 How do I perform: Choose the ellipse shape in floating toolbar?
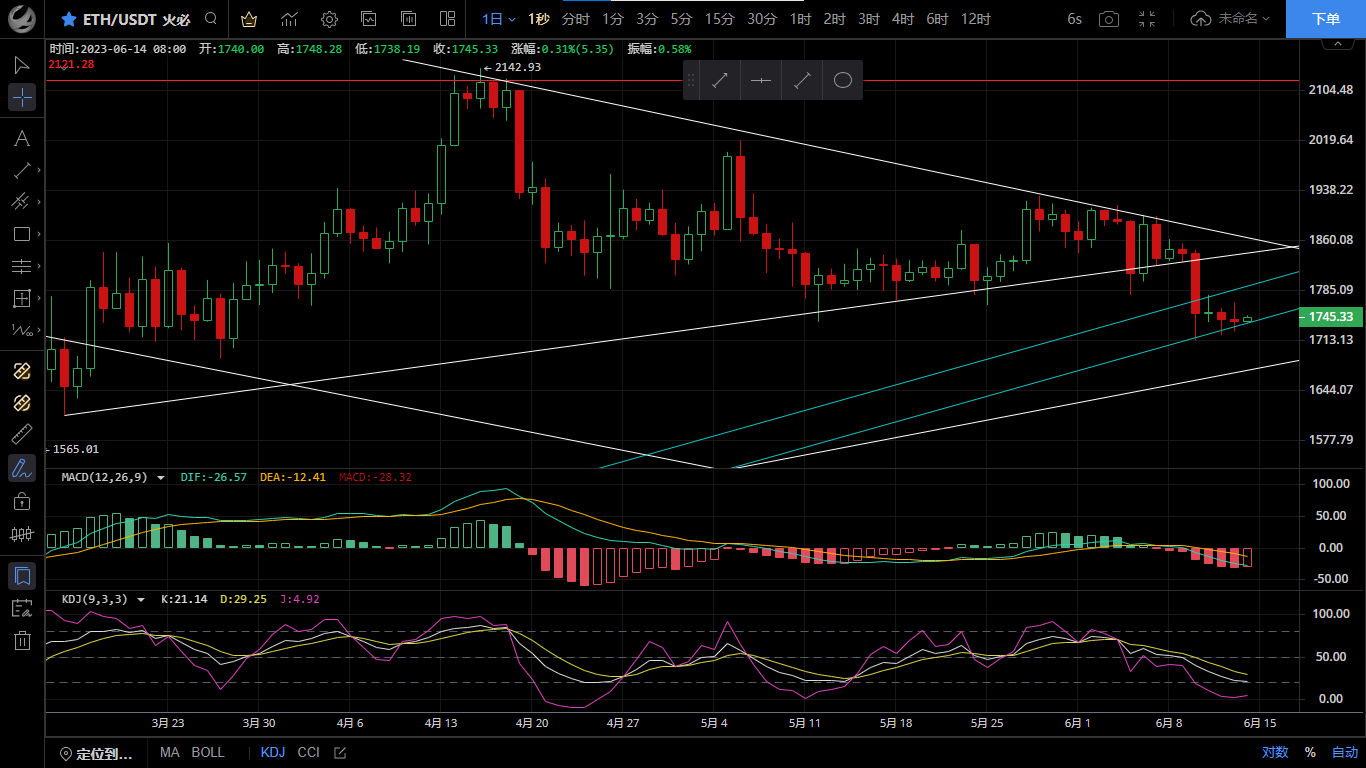pos(842,81)
